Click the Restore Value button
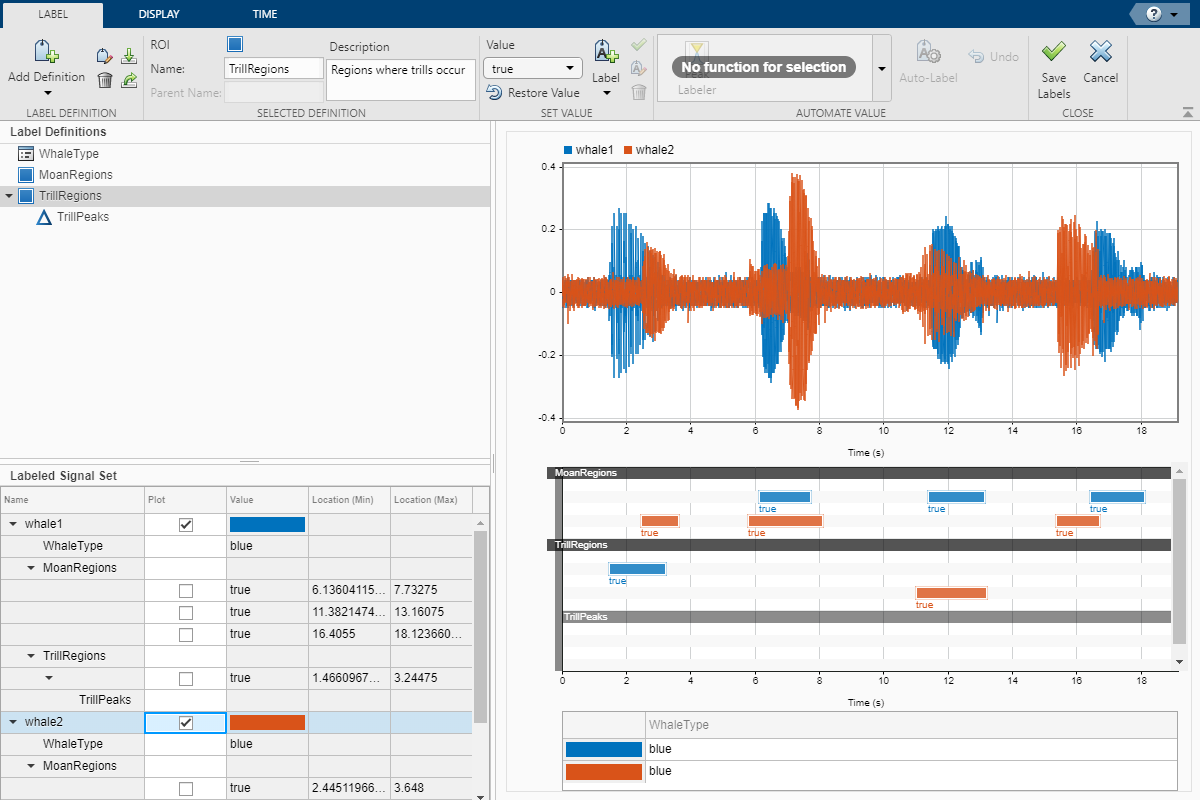 click(x=533, y=93)
